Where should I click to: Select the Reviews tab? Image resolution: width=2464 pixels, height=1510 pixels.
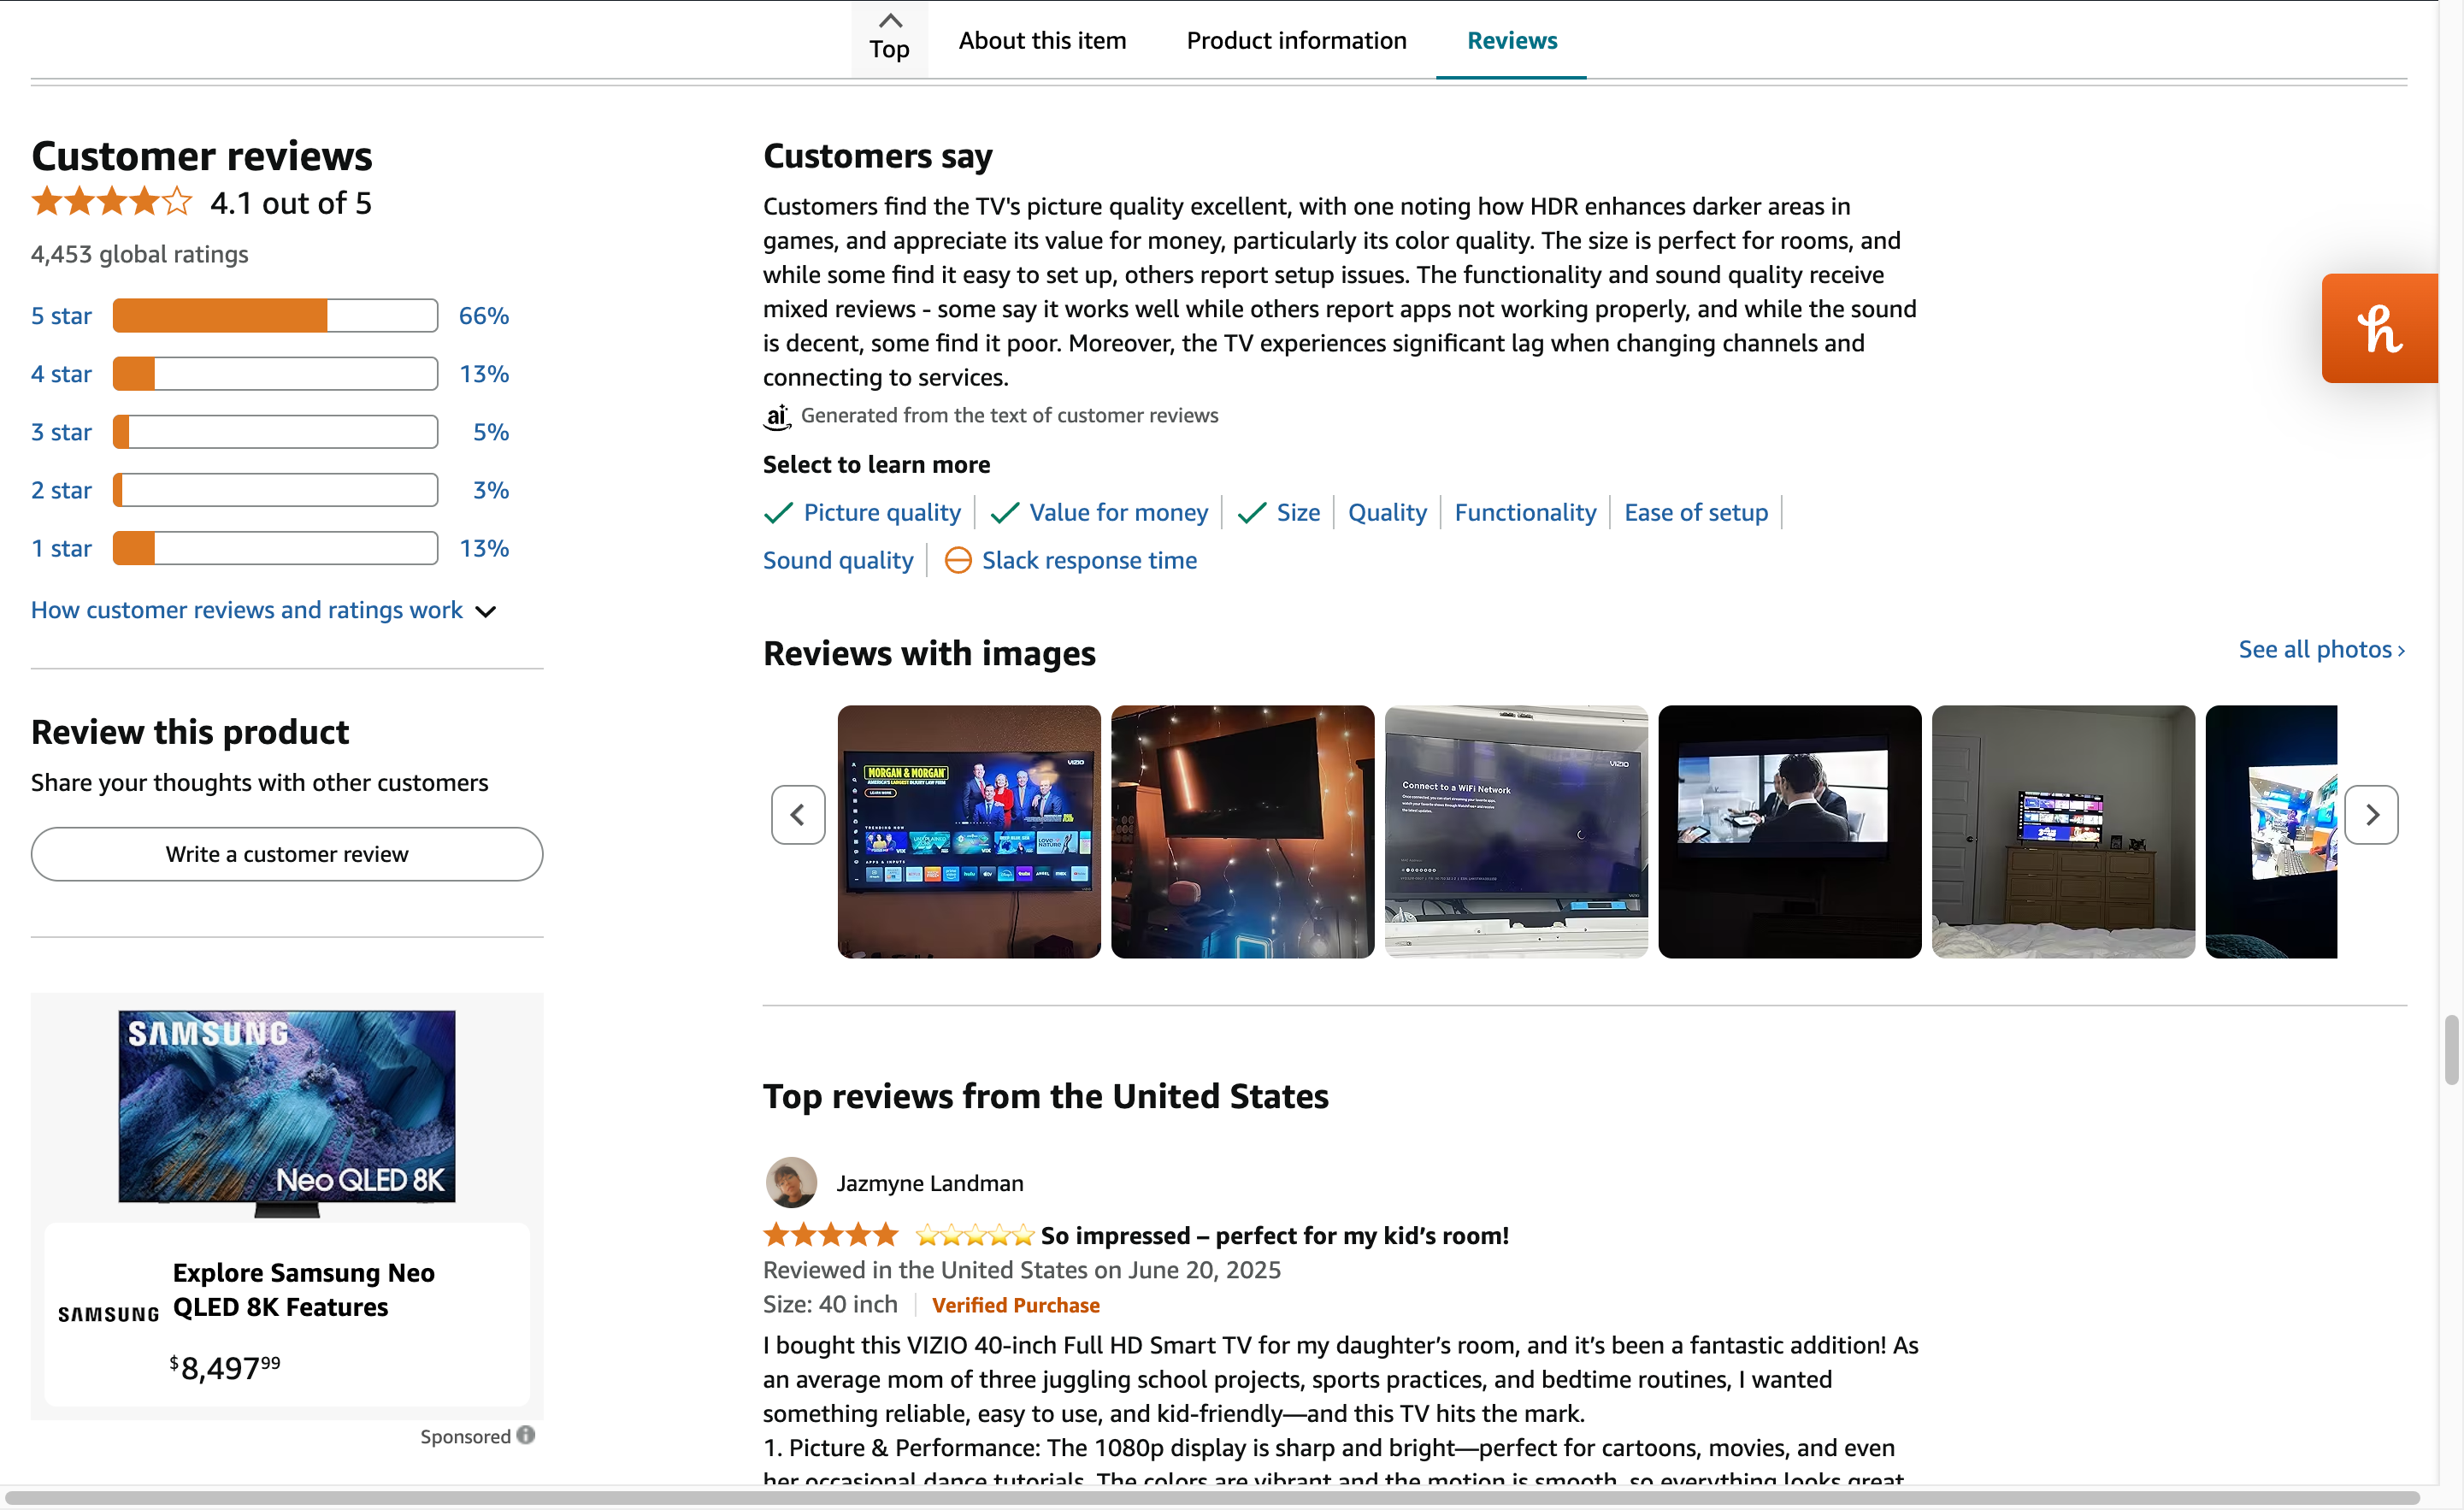coord(1512,40)
